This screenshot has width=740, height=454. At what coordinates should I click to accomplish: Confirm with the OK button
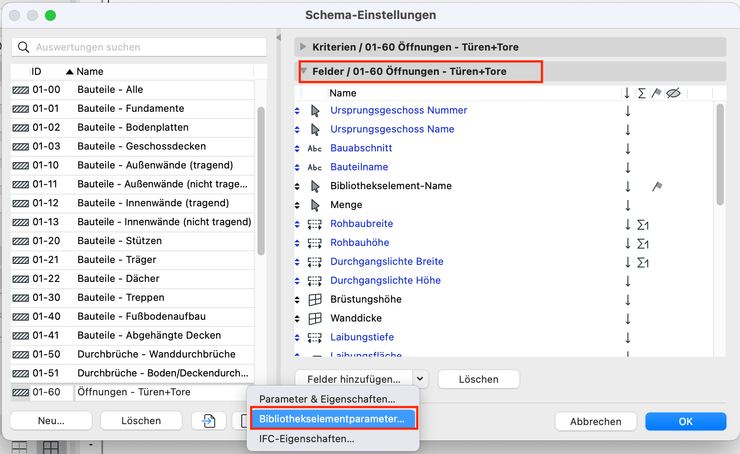pyautogui.click(x=686, y=421)
